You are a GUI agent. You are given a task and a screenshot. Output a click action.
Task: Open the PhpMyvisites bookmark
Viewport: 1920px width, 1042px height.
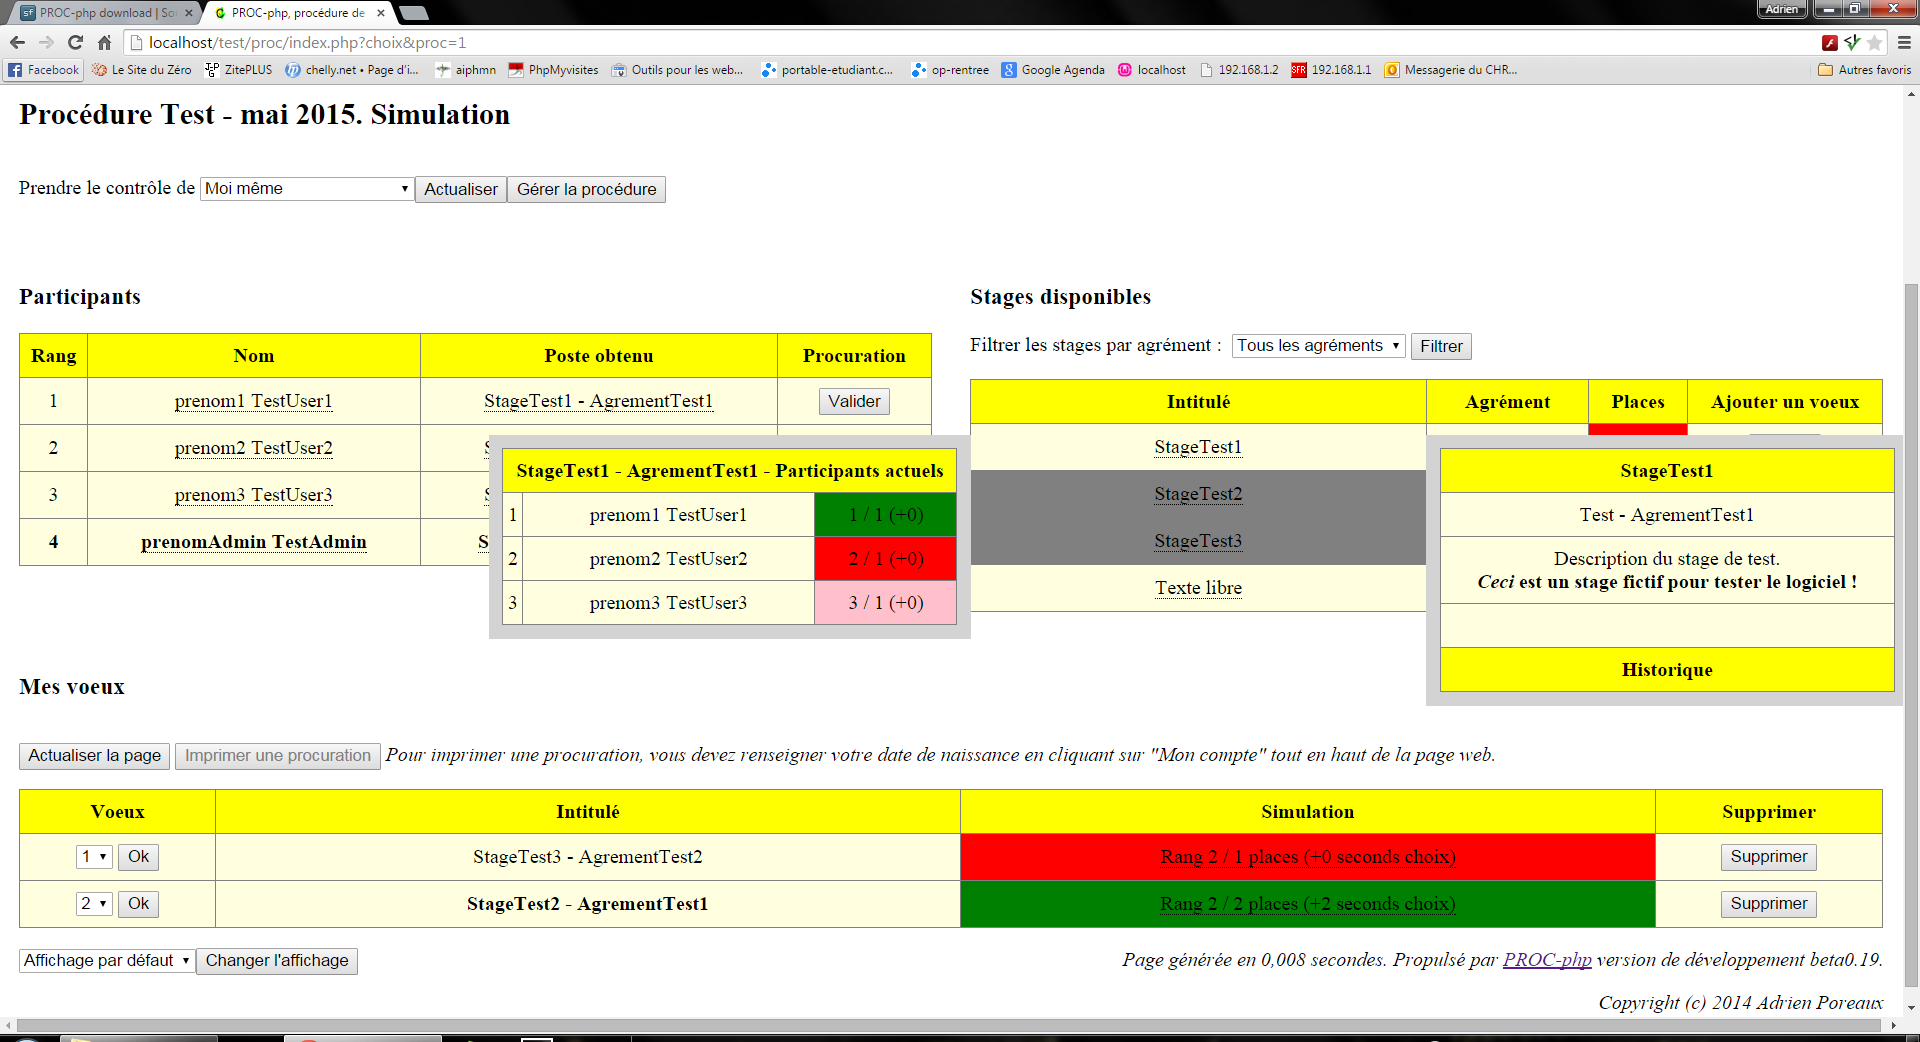pos(553,69)
